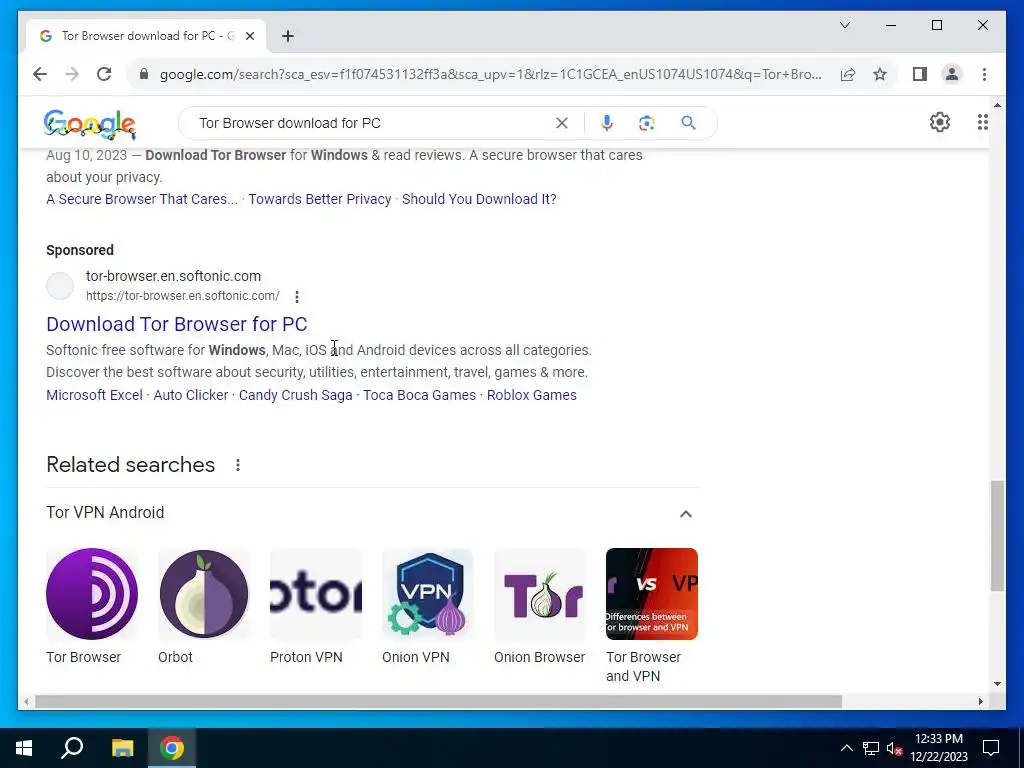
Task: Open Roblox Games sitelink
Action: [532, 395]
